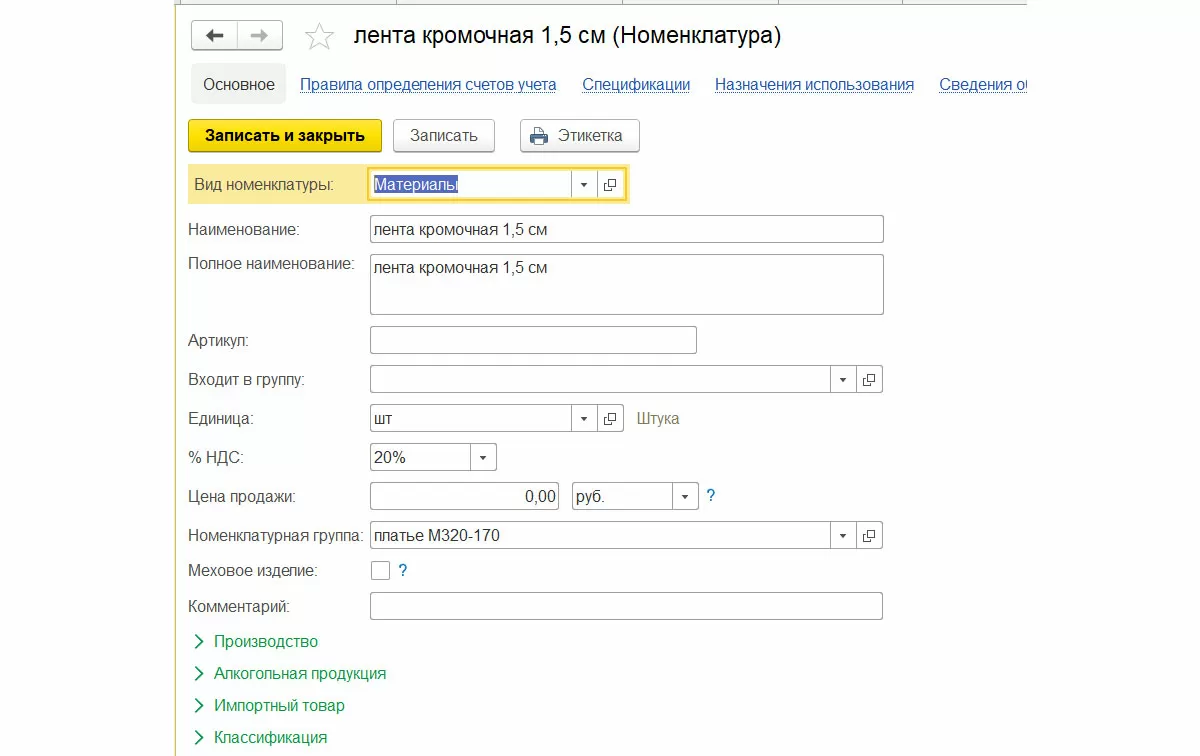The height and width of the screenshot is (756, 1200).
Task: Switch to the Спецификации tab
Action: tap(636, 85)
